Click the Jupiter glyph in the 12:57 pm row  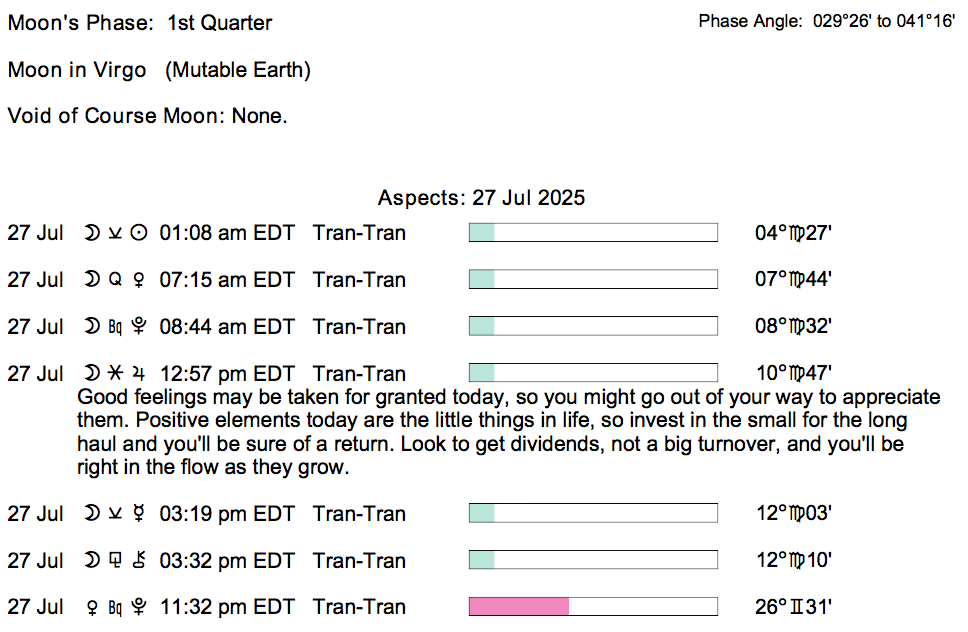click(140, 374)
